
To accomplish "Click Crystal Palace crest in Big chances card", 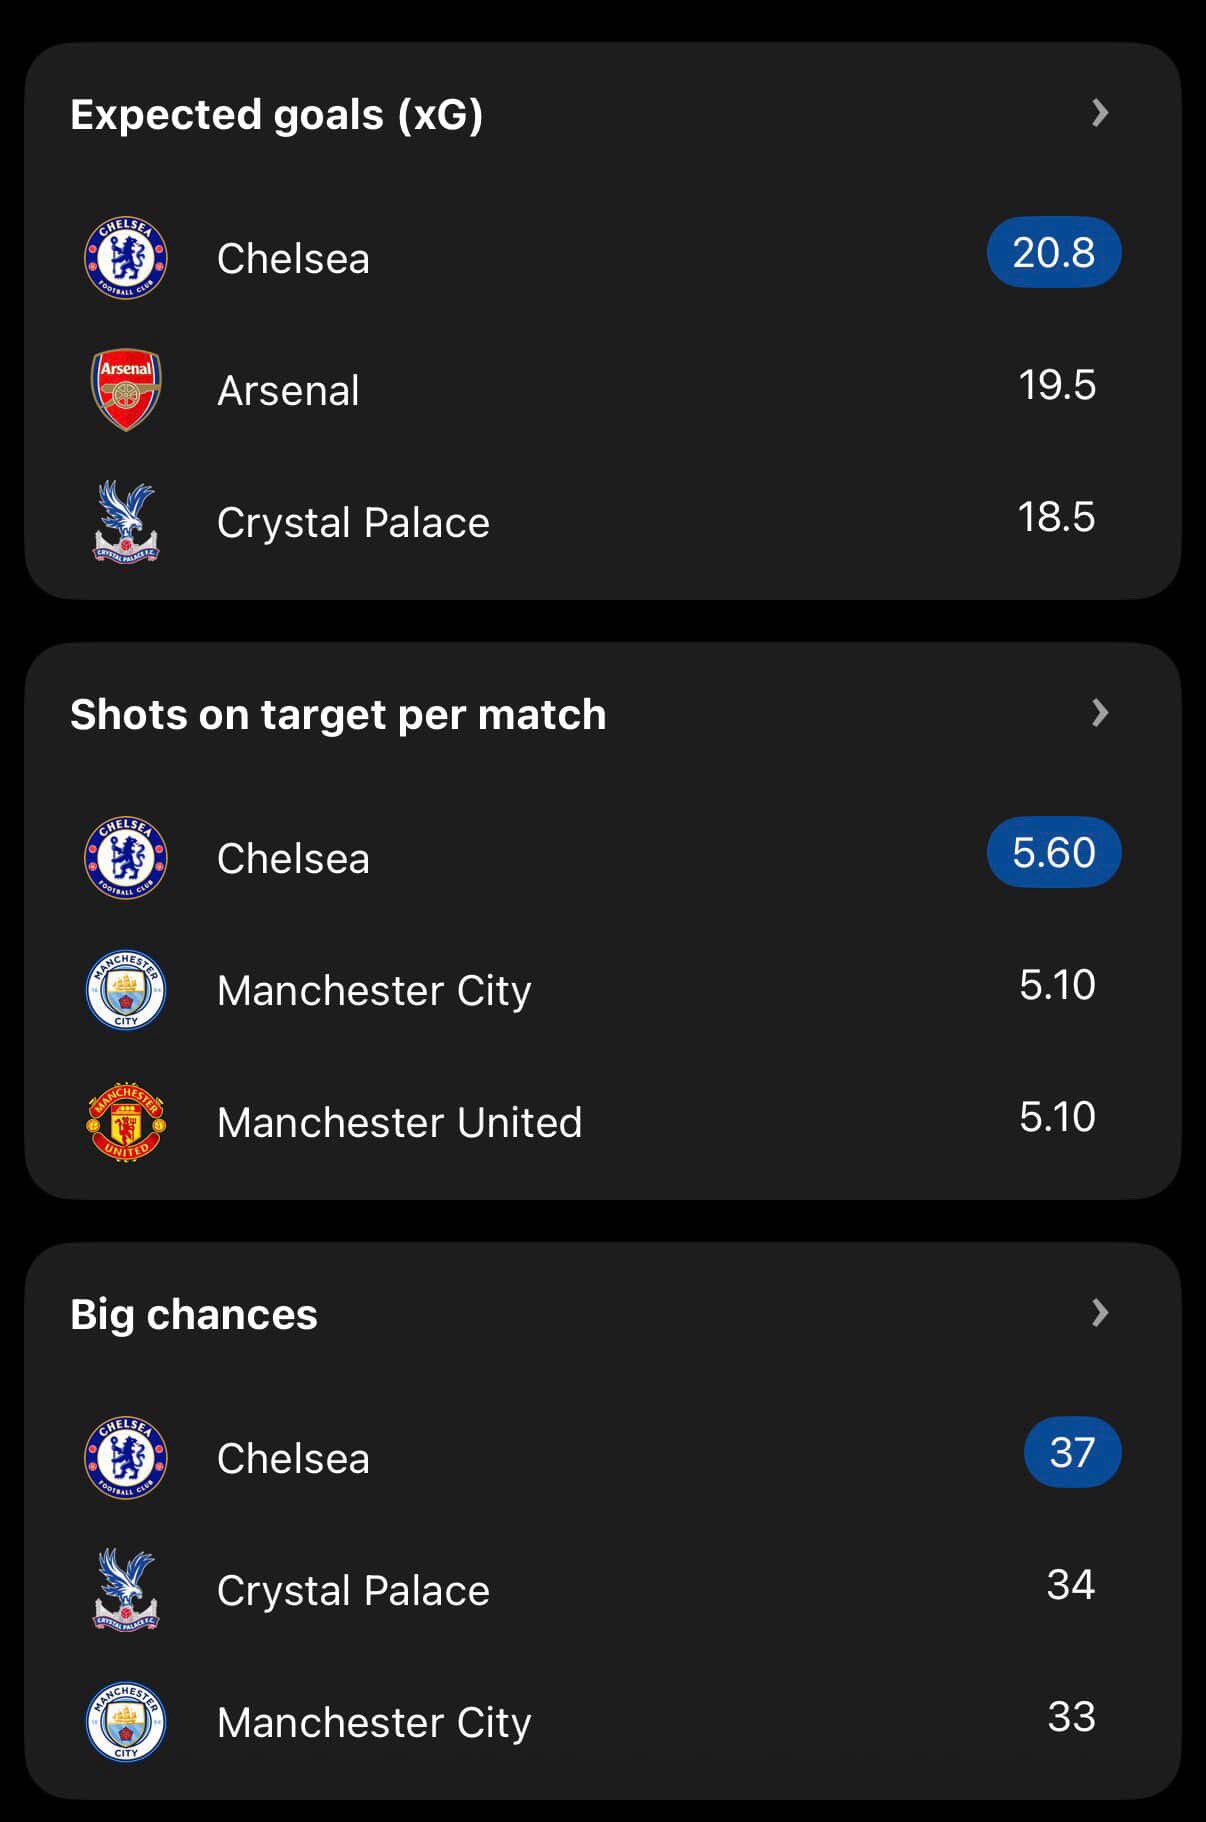I will click(126, 1590).
